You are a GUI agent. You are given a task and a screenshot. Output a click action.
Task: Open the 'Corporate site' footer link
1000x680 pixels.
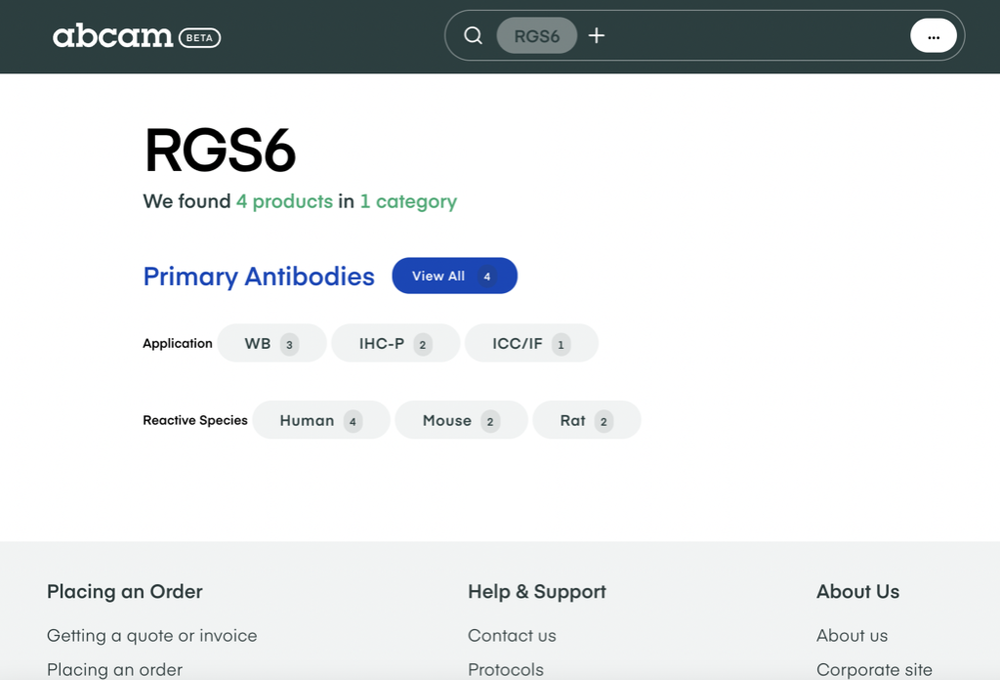874,669
